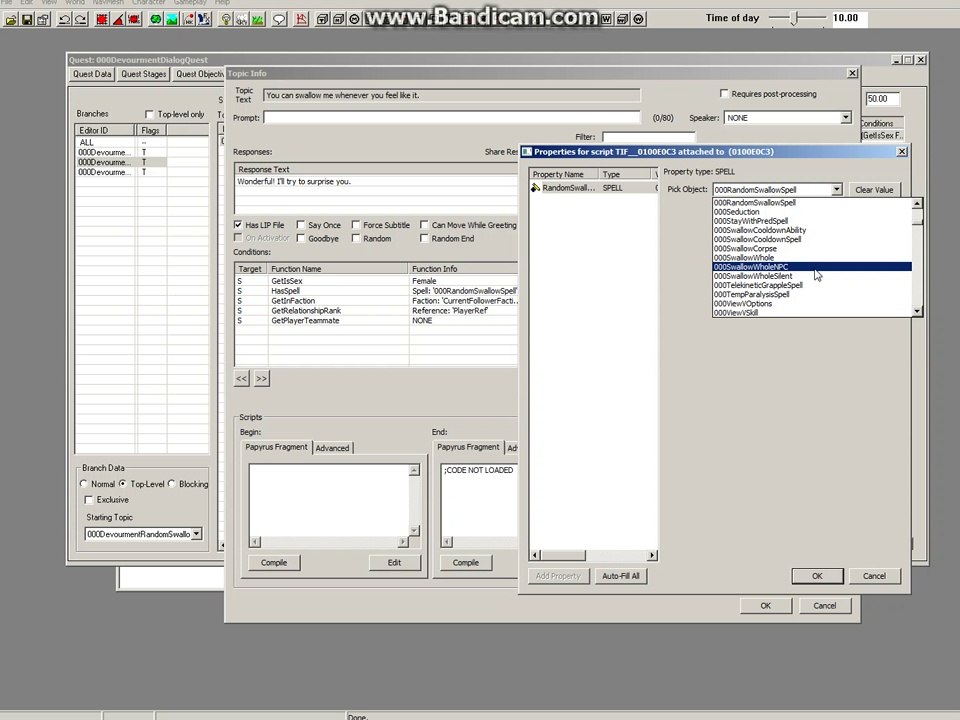960x720 pixels.
Task: Click the red snap reference icon beside the angle icon
Action: click(134, 20)
